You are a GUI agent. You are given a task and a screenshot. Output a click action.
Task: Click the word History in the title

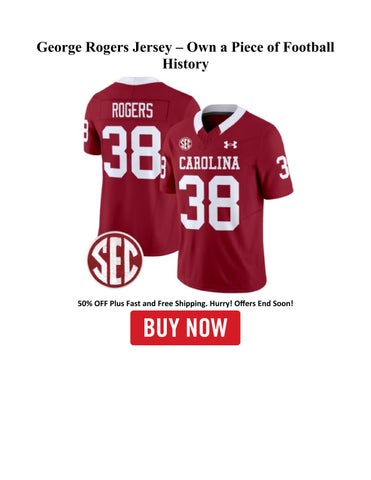point(185,64)
